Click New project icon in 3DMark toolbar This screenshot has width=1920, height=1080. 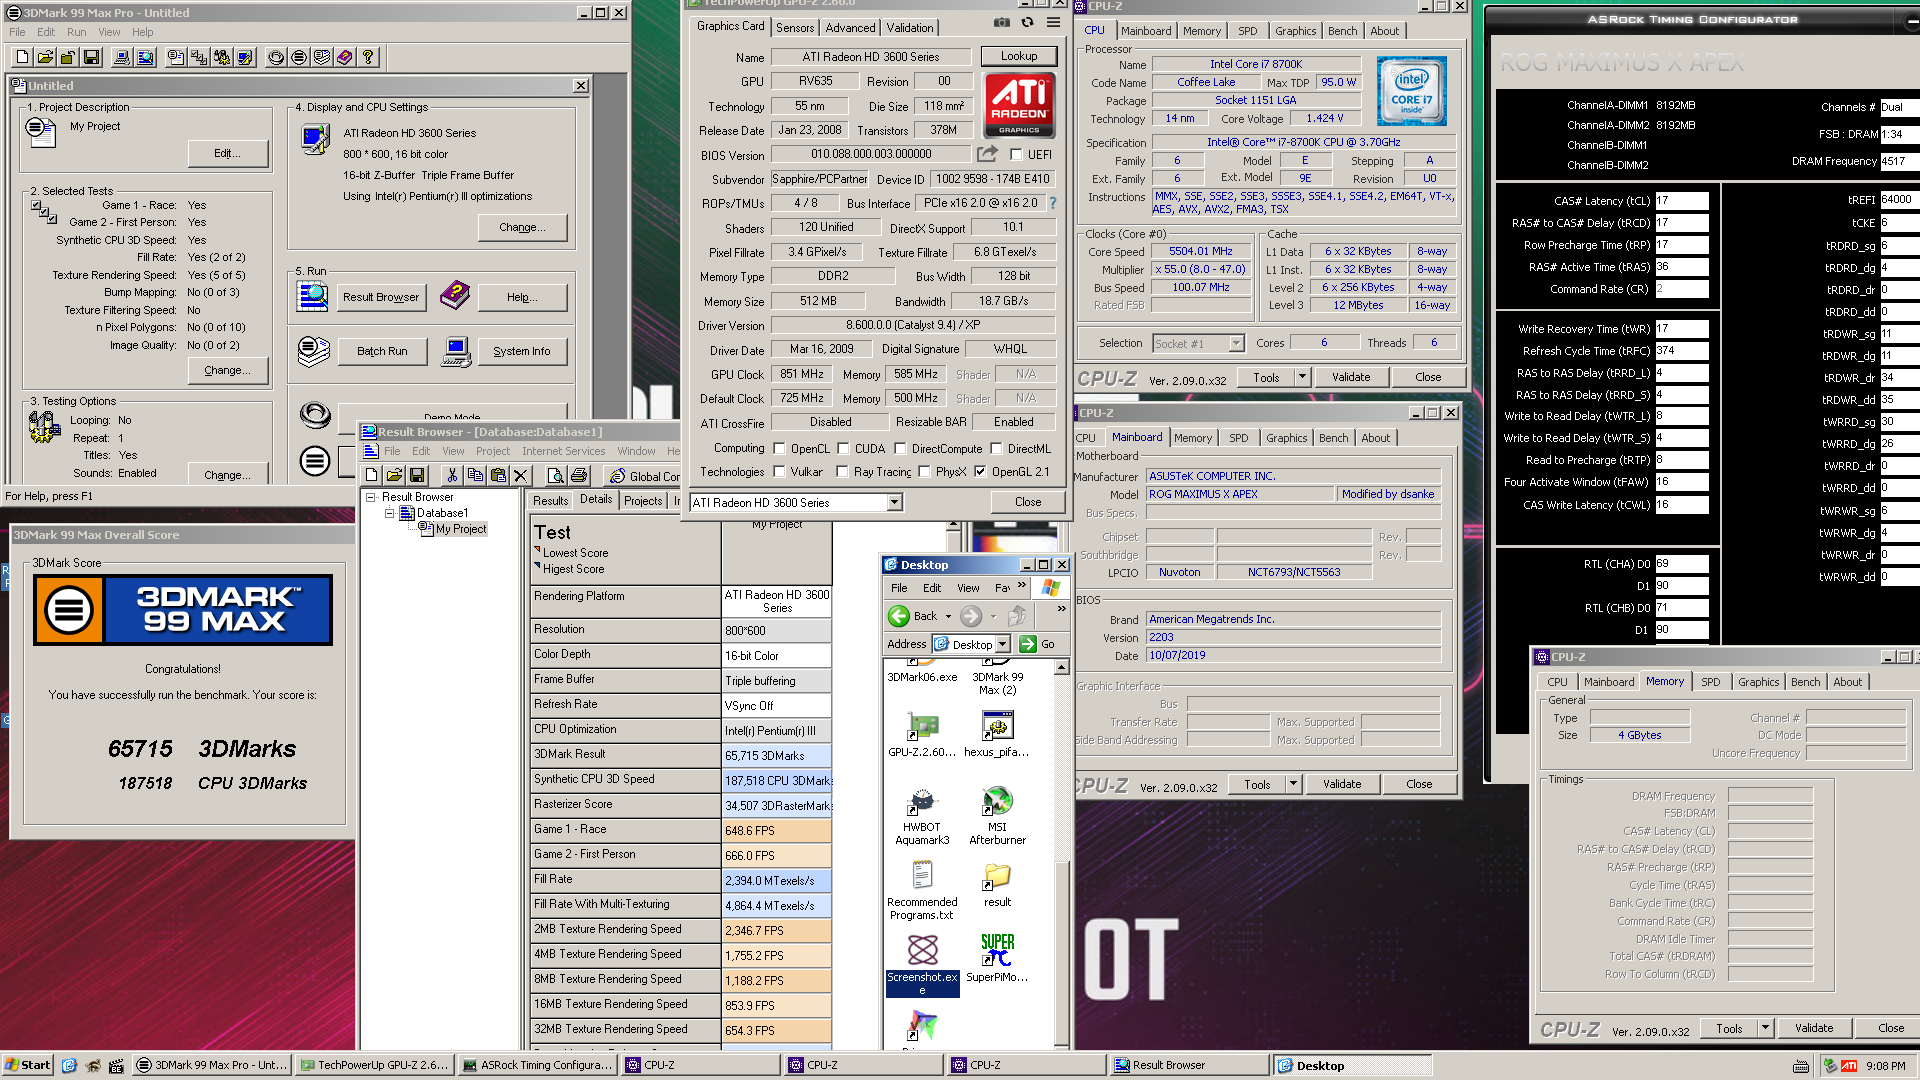point(22,58)
